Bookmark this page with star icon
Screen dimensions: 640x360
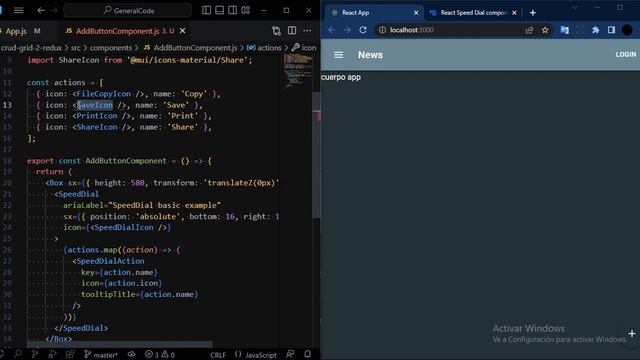pyautogui.click(x=545, y=30)
